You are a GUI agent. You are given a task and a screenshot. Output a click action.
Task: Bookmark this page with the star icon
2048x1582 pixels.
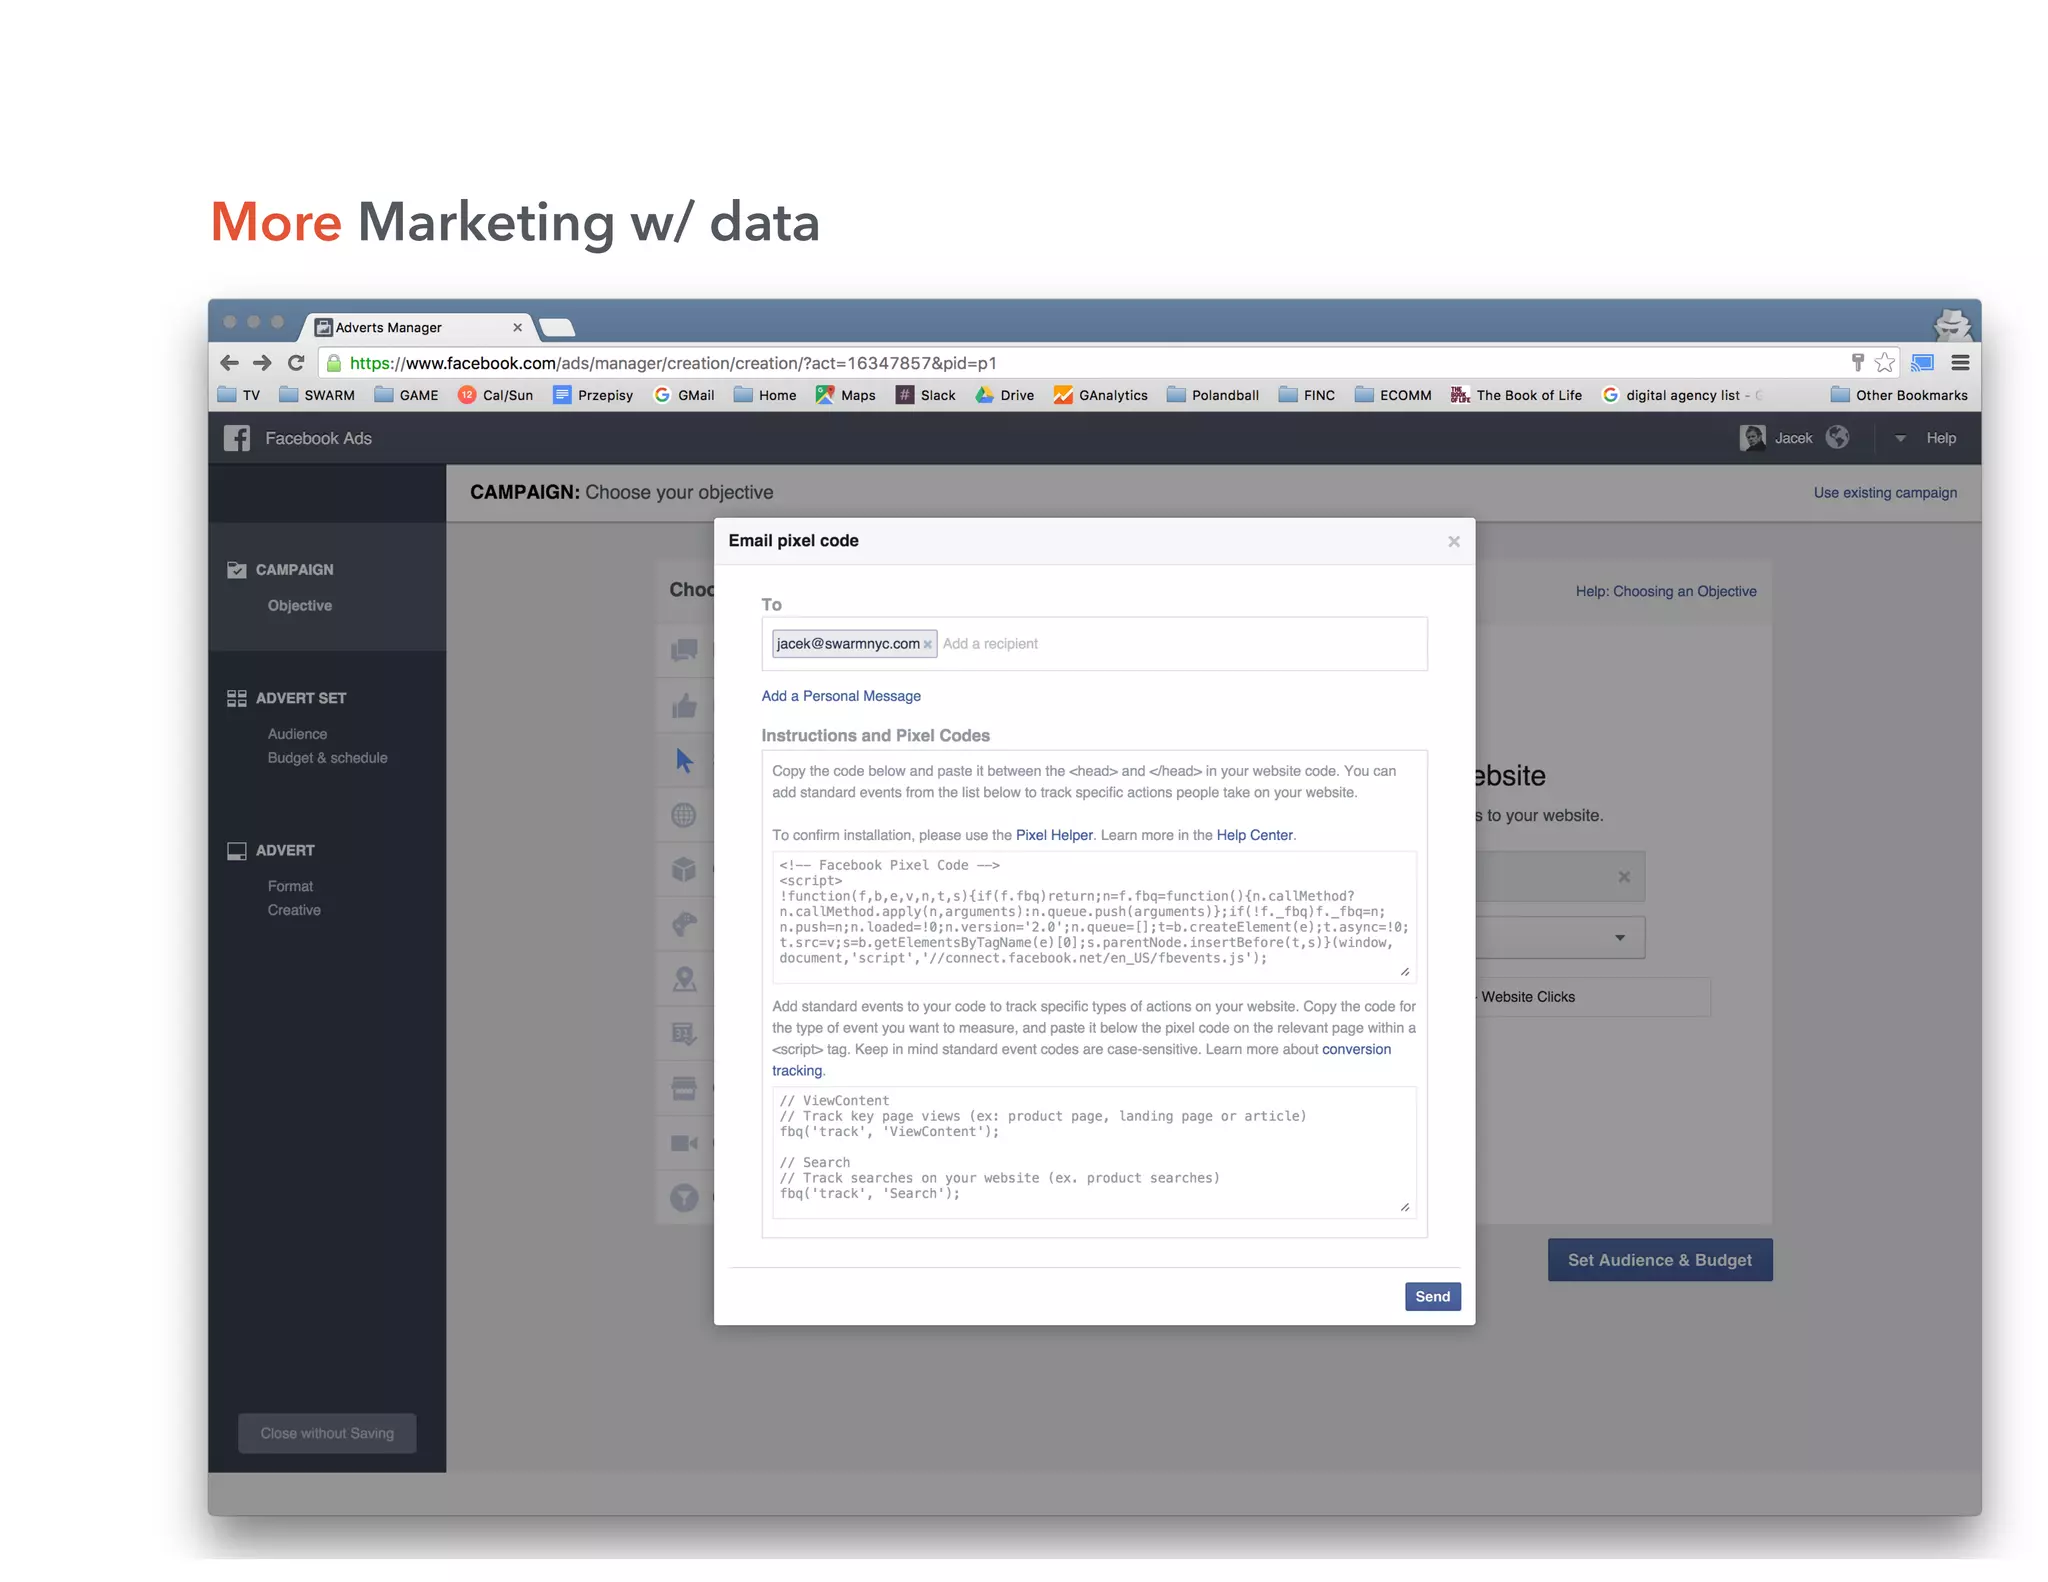click(x=1885, y=363)
